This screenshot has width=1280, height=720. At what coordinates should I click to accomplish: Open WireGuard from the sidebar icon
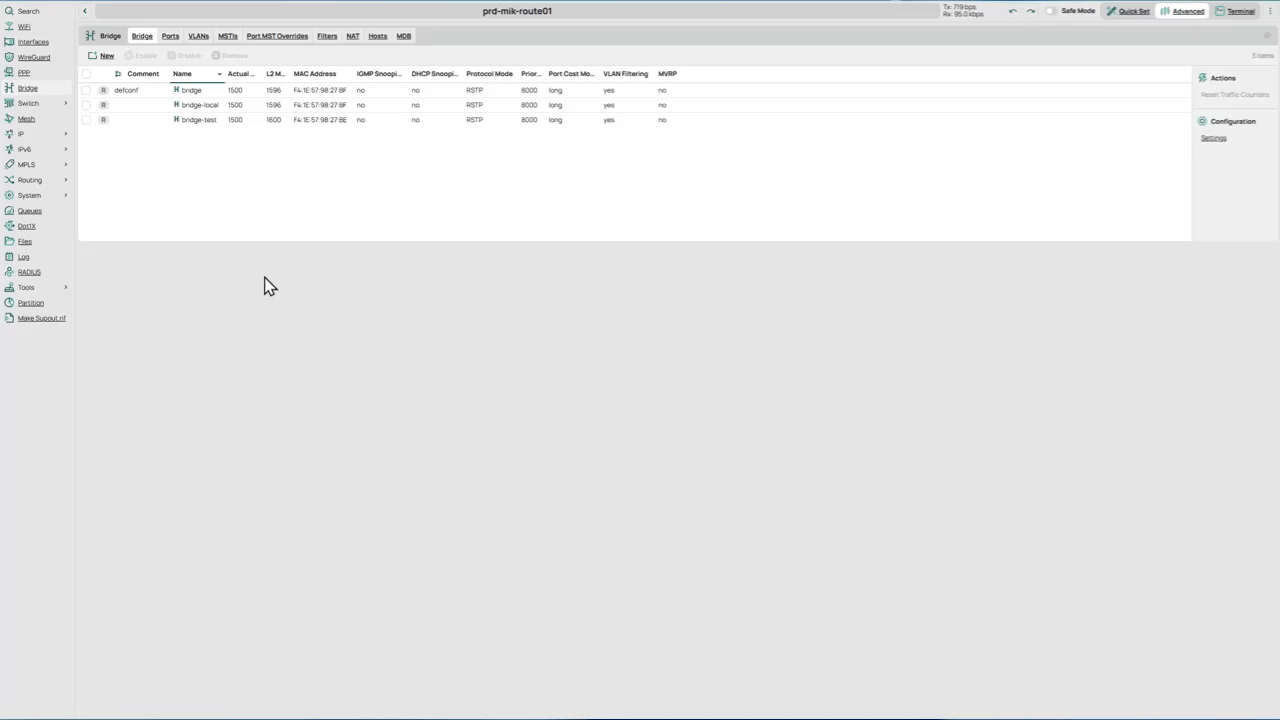point(9,57)
